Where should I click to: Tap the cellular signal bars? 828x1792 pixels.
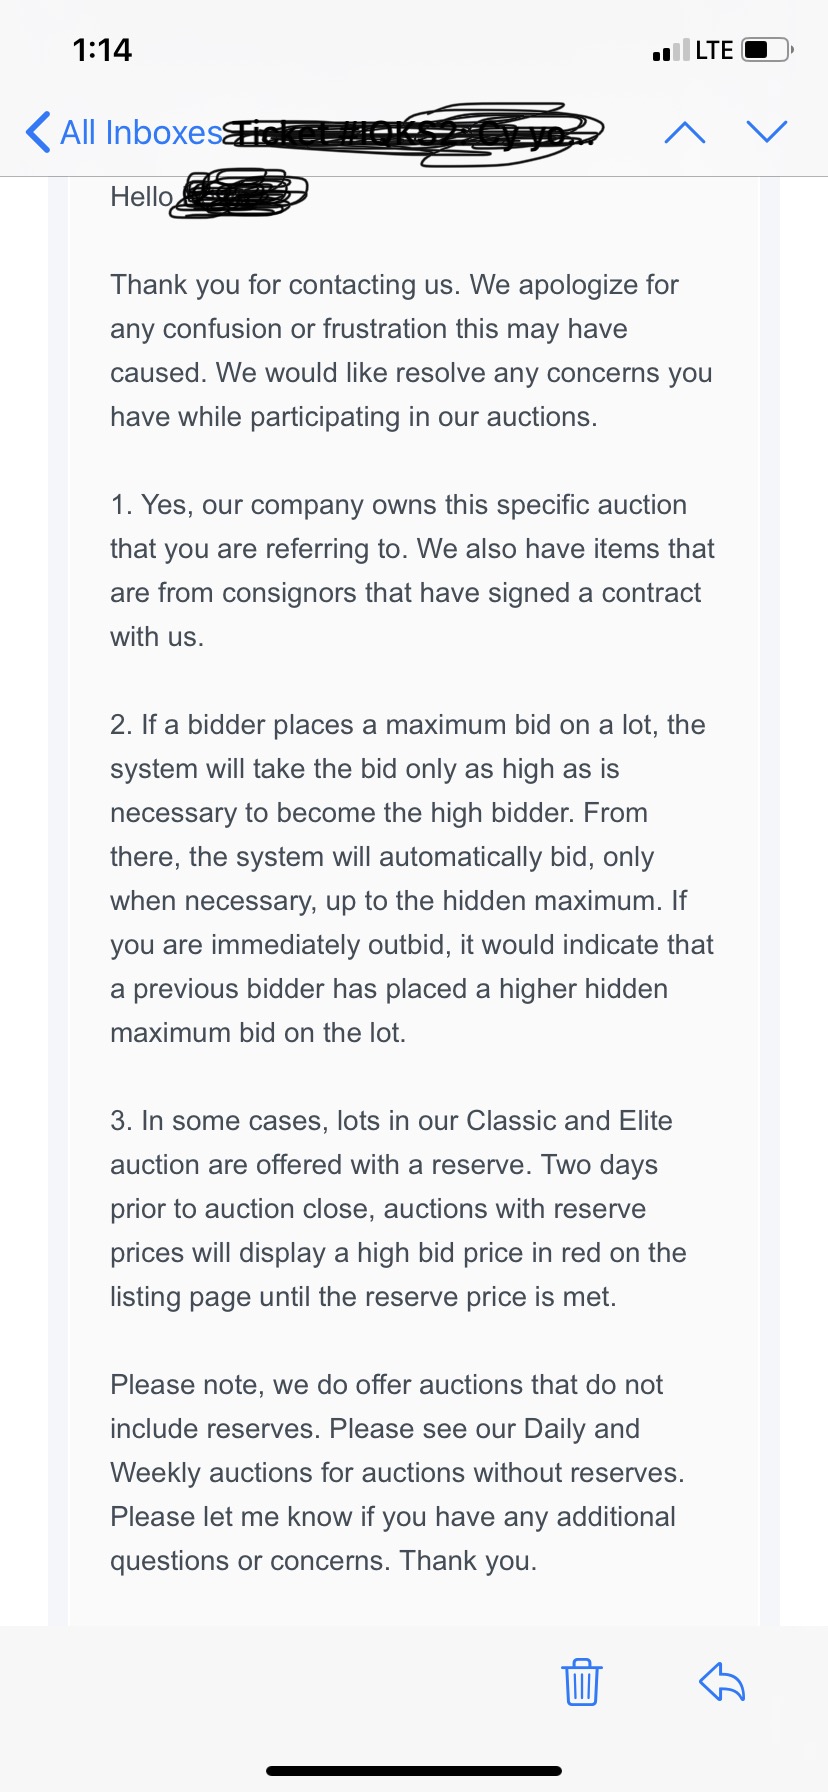[x=670, y=50]
